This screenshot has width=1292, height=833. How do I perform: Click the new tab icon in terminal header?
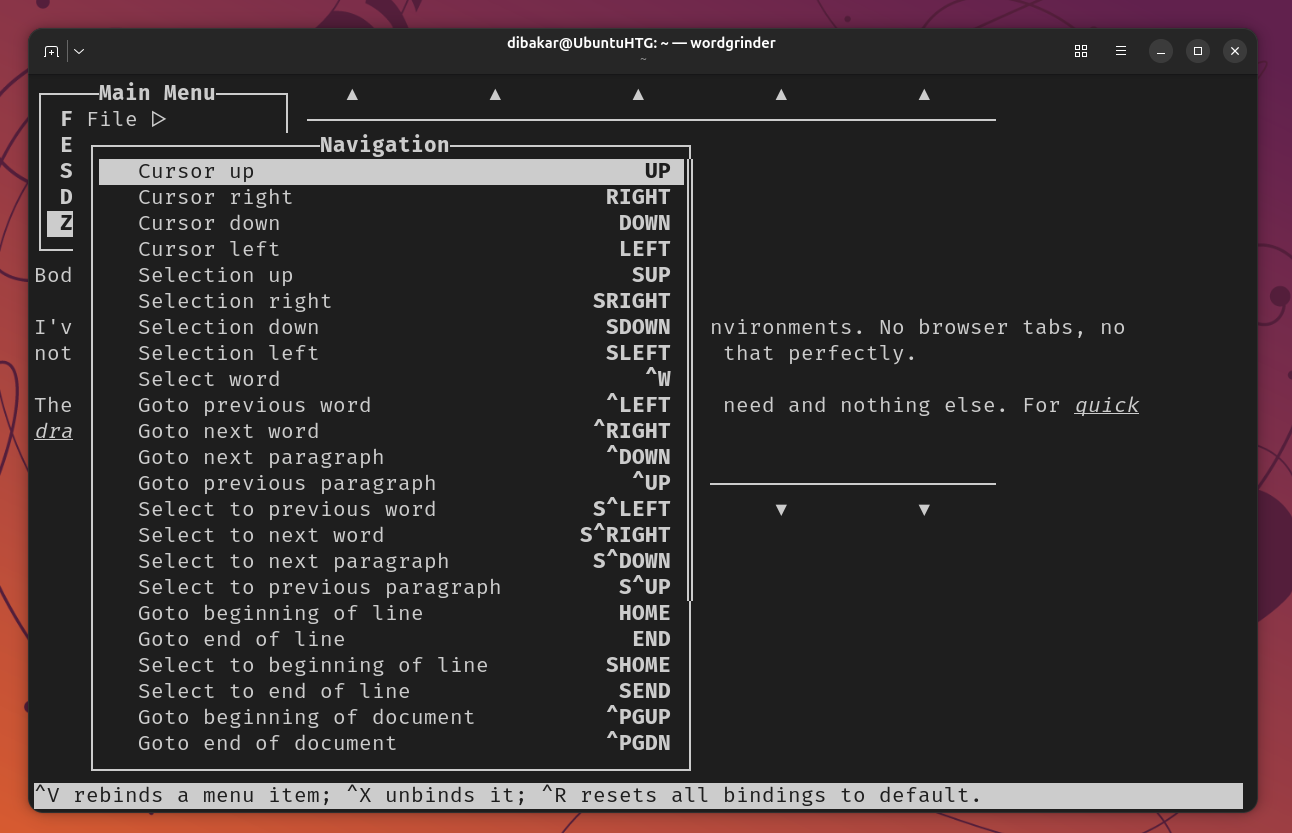pyautogui.click(x=51, y=51)
